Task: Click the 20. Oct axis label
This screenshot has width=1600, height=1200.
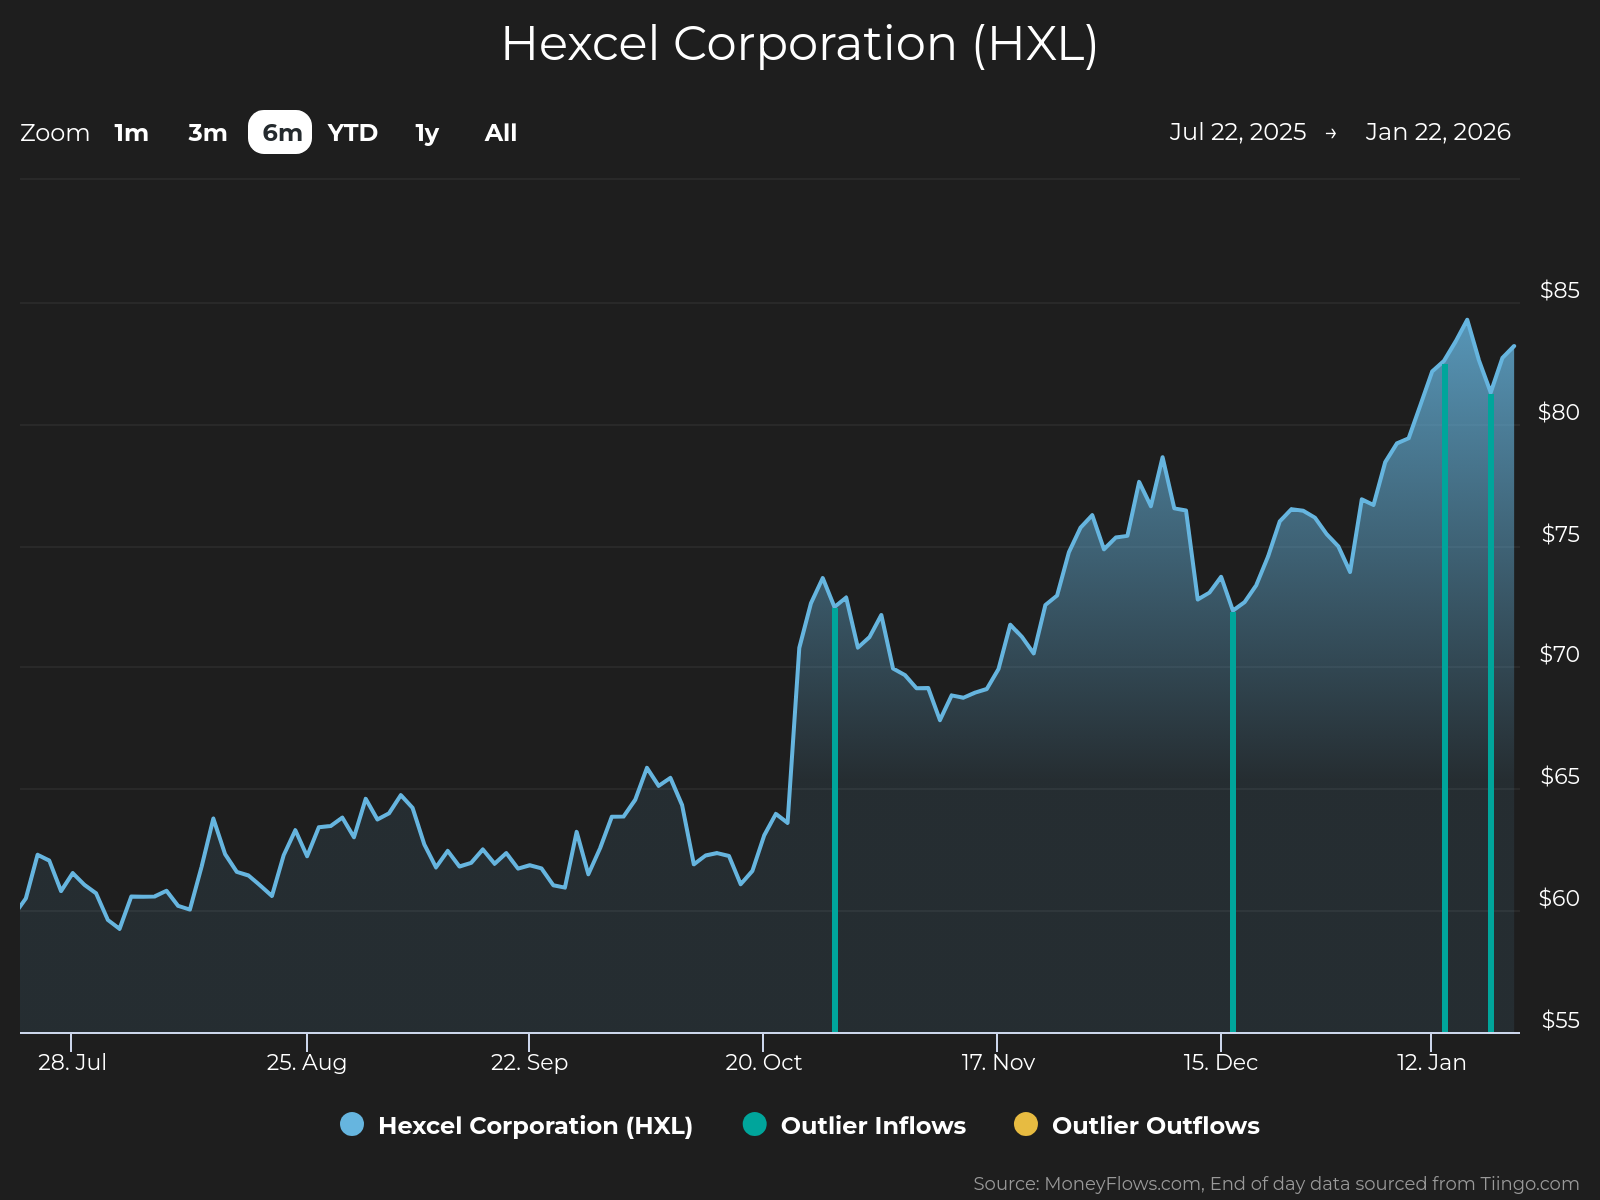Action: pyautogui.click(x=763, y=1062)
